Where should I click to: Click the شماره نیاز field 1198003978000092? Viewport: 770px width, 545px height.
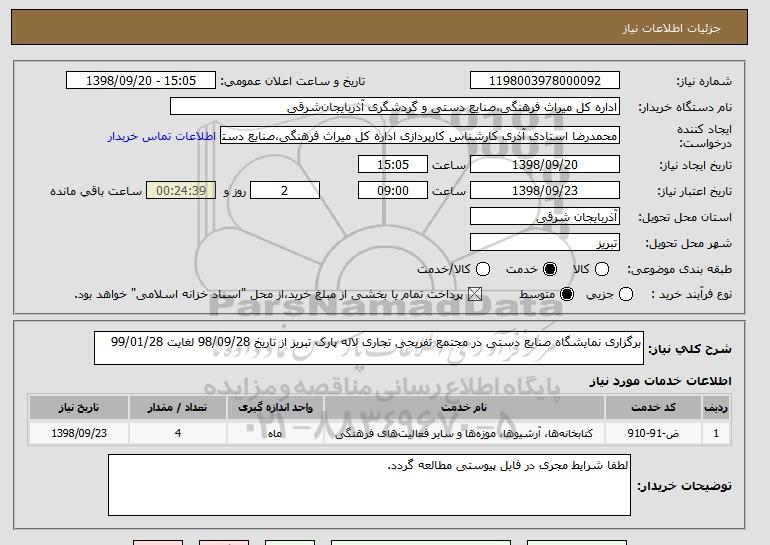click(545, 81)
